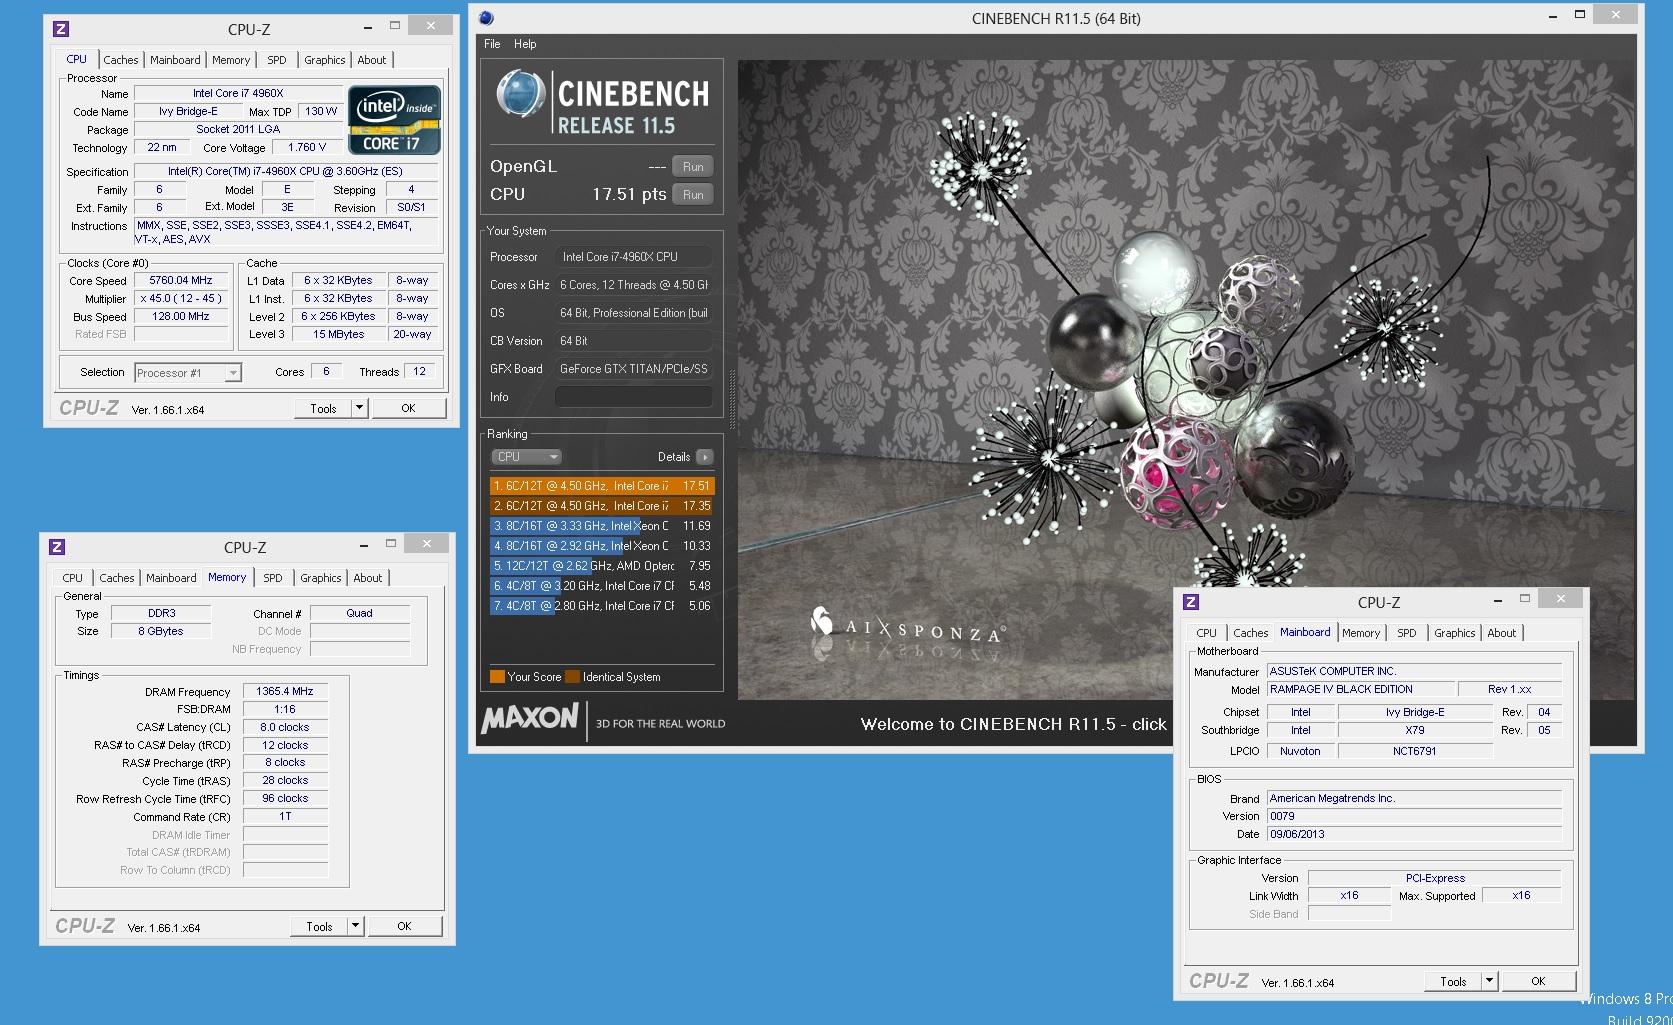The height and width of the screenshot is (1025, 1673).
Task: Switch to About tab in CPU window
Action: (372, 60)
